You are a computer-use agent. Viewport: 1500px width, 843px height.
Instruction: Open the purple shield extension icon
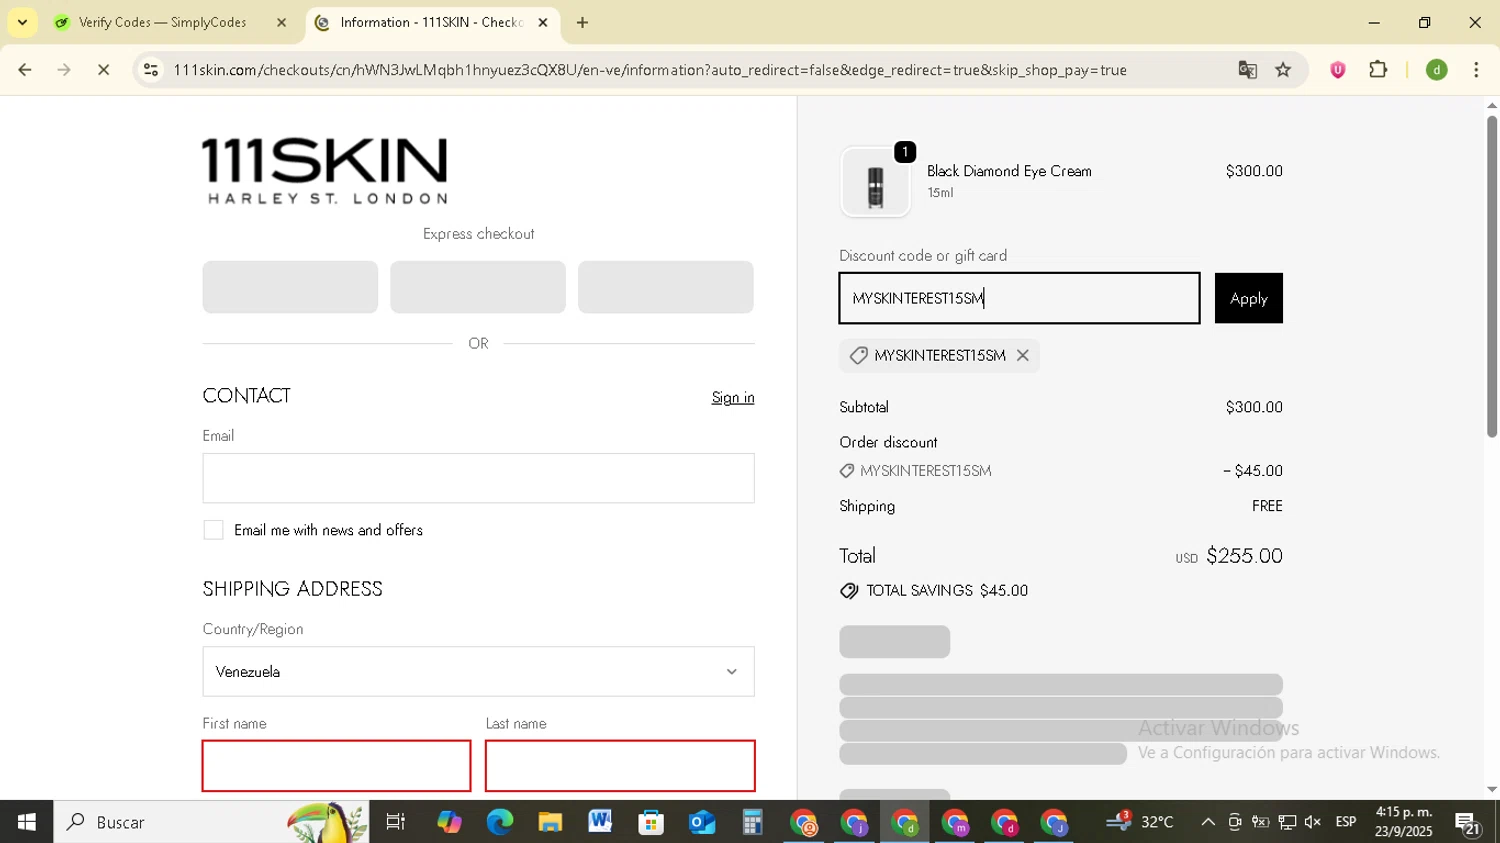pyautogui.click(x=1337, y=70)
